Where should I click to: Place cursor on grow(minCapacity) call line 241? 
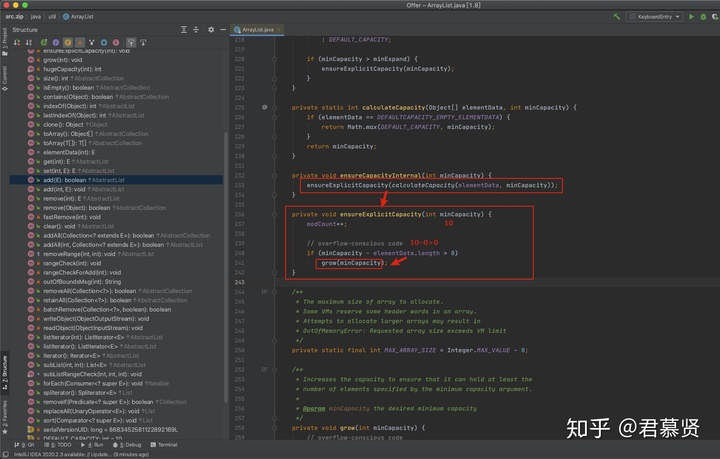coord(354,263)
